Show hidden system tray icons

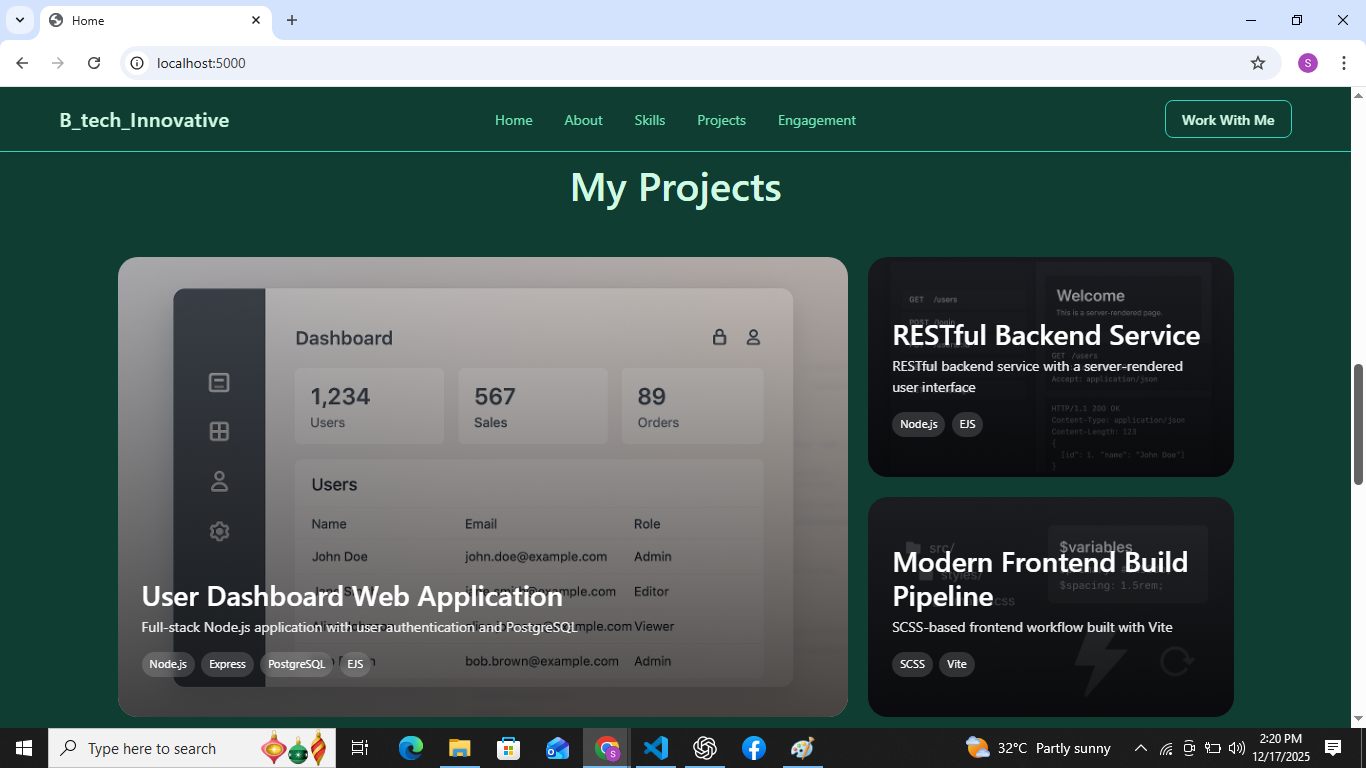point(1140,748)
